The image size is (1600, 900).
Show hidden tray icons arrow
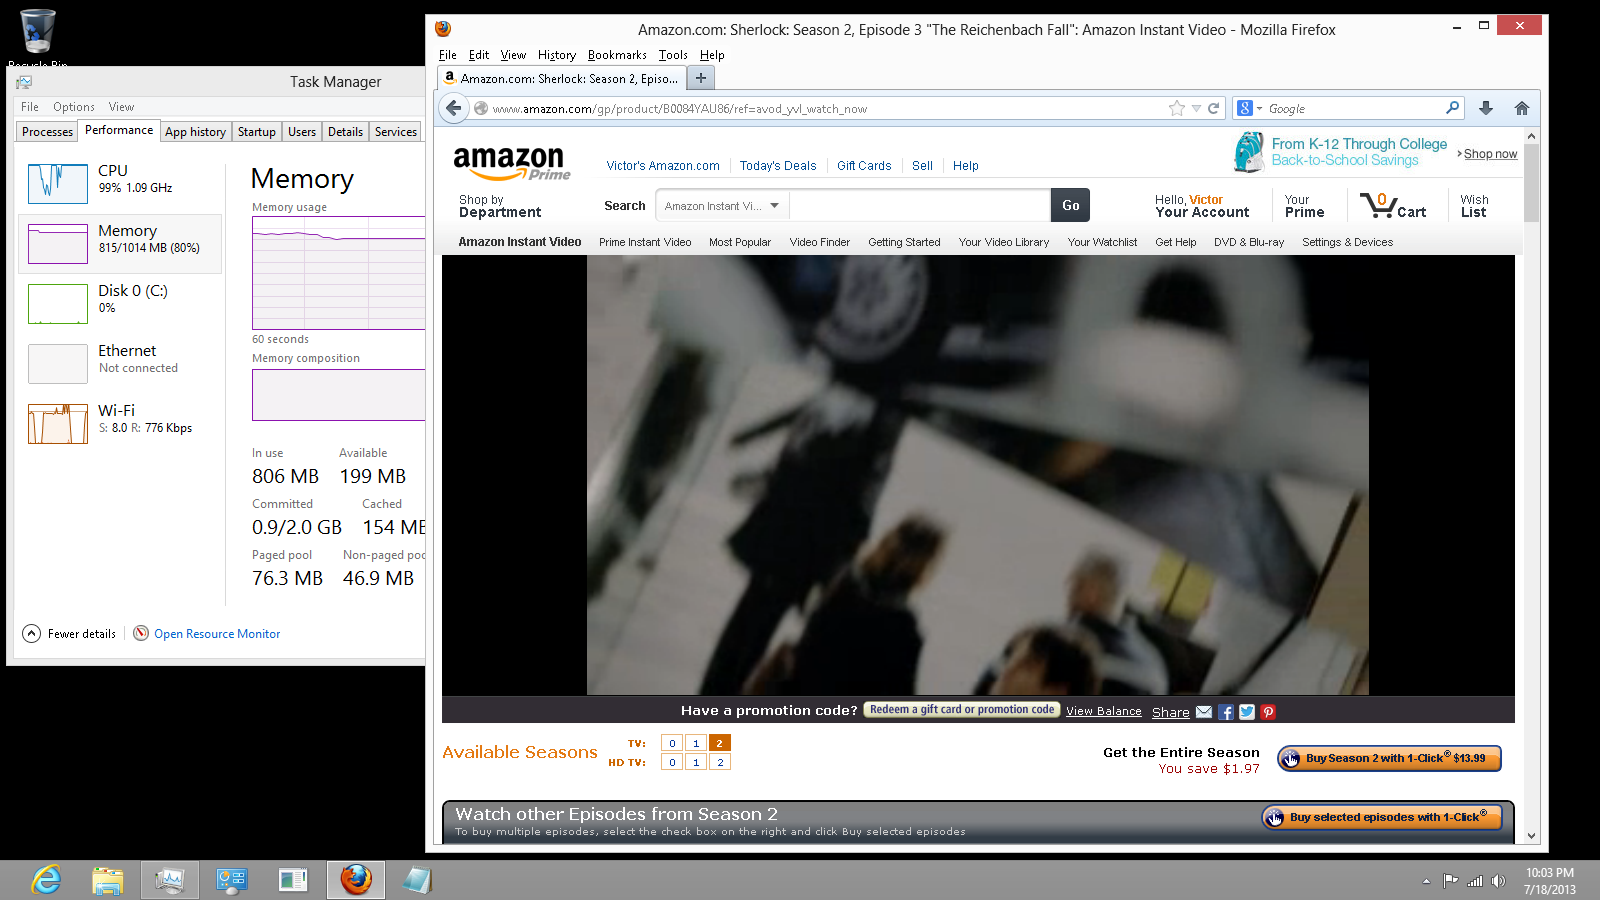[x=1426, y=881]
